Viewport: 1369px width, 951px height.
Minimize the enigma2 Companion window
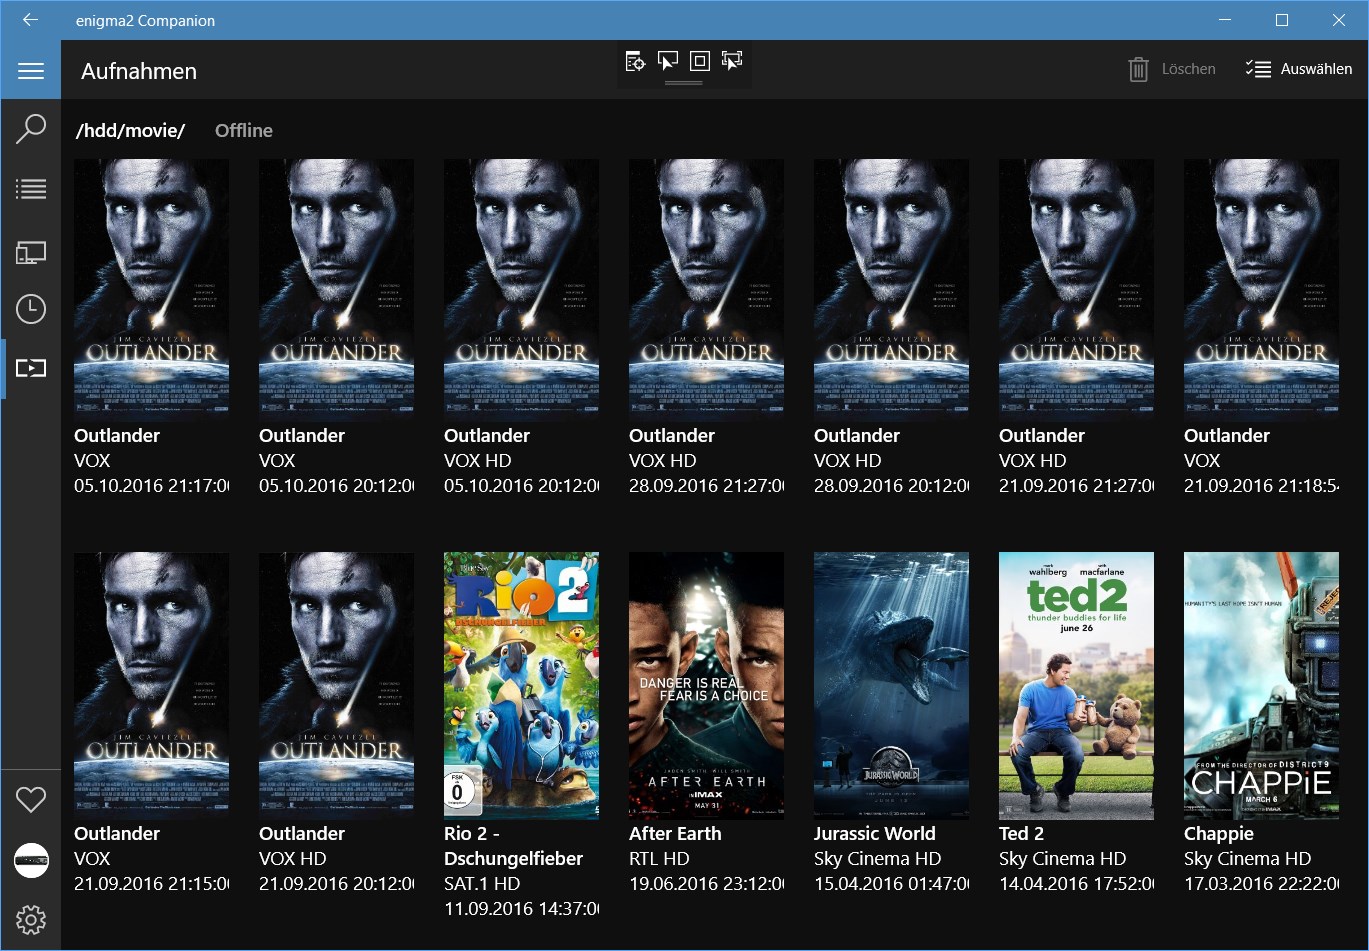(x=1225, y=20)
